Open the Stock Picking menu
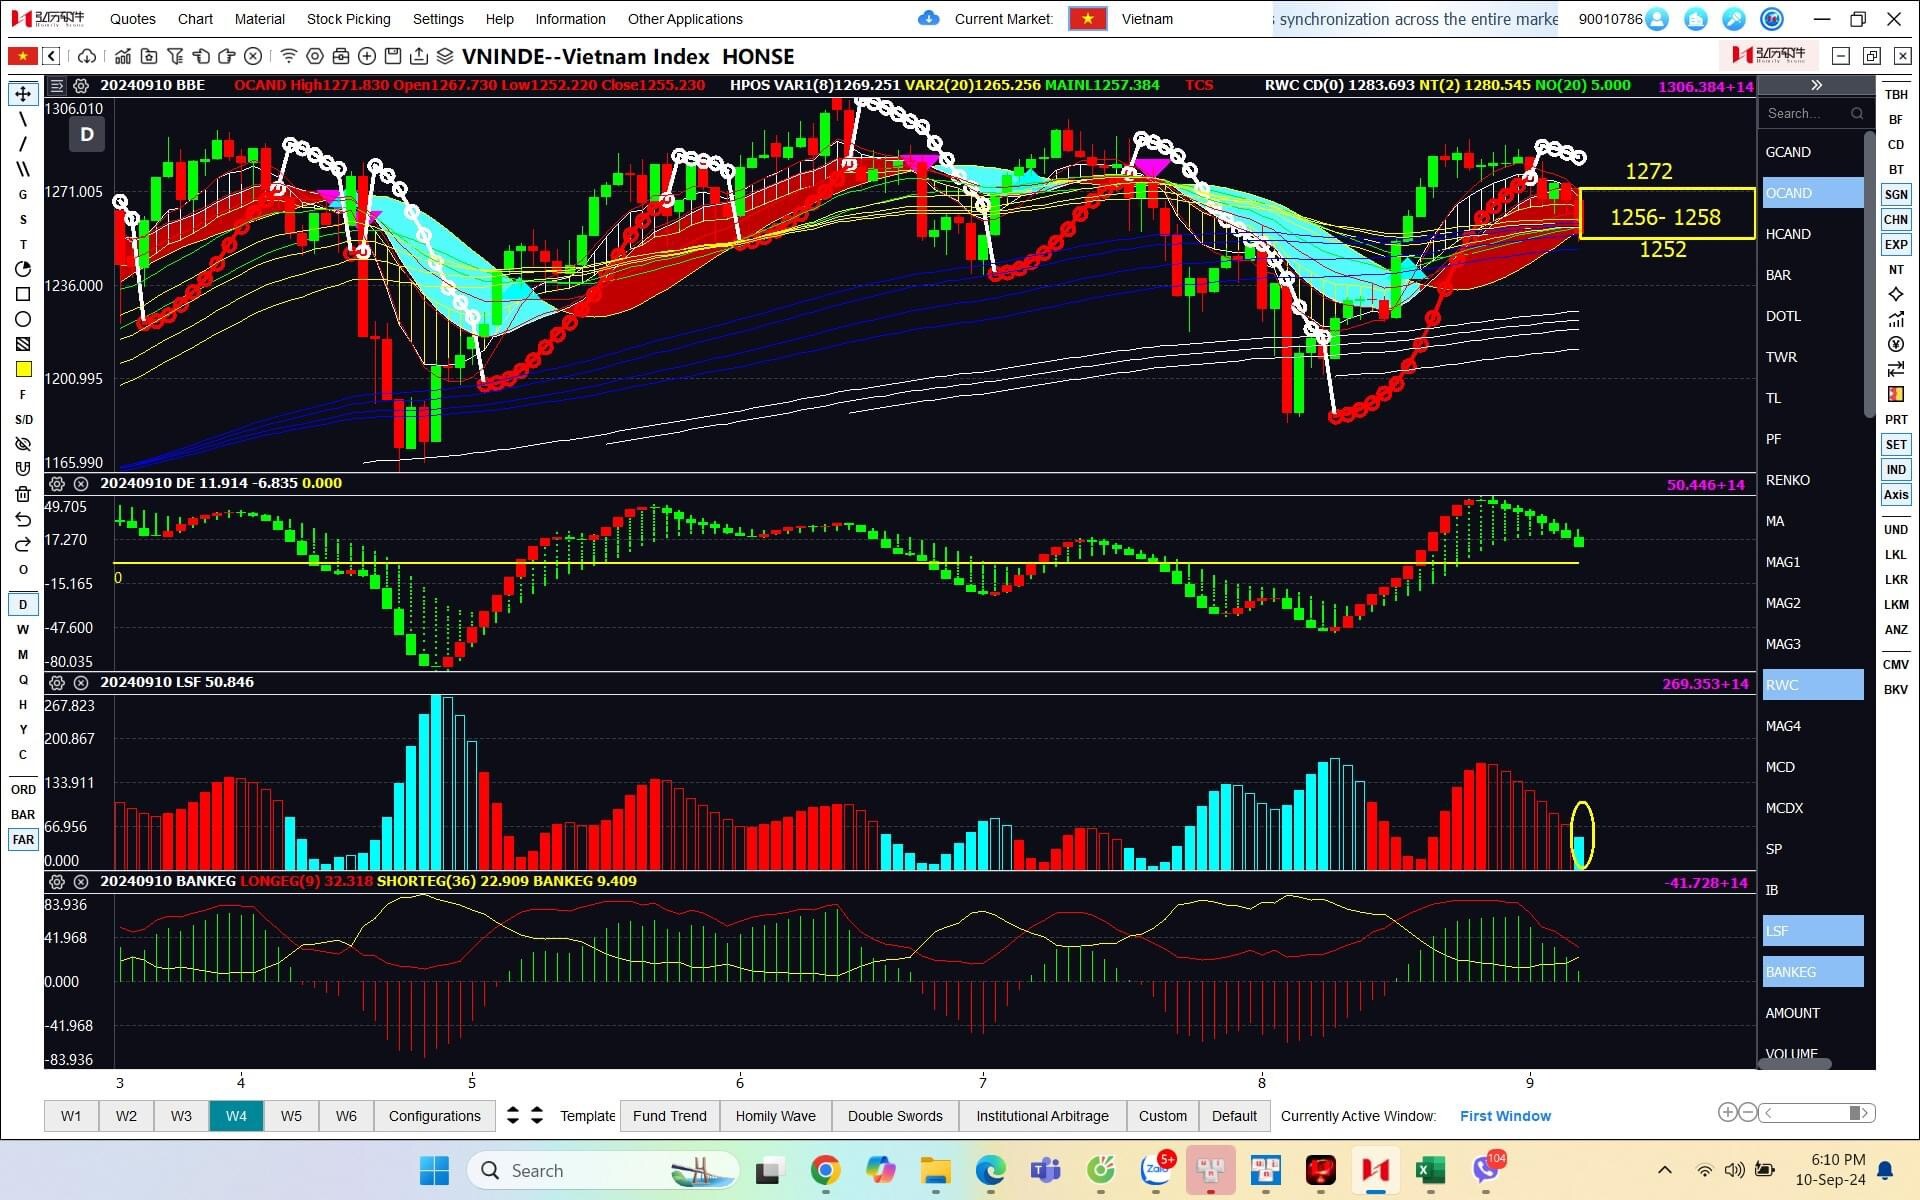The height and width of the screenshot is (1200, 1920). pos(349,19)
